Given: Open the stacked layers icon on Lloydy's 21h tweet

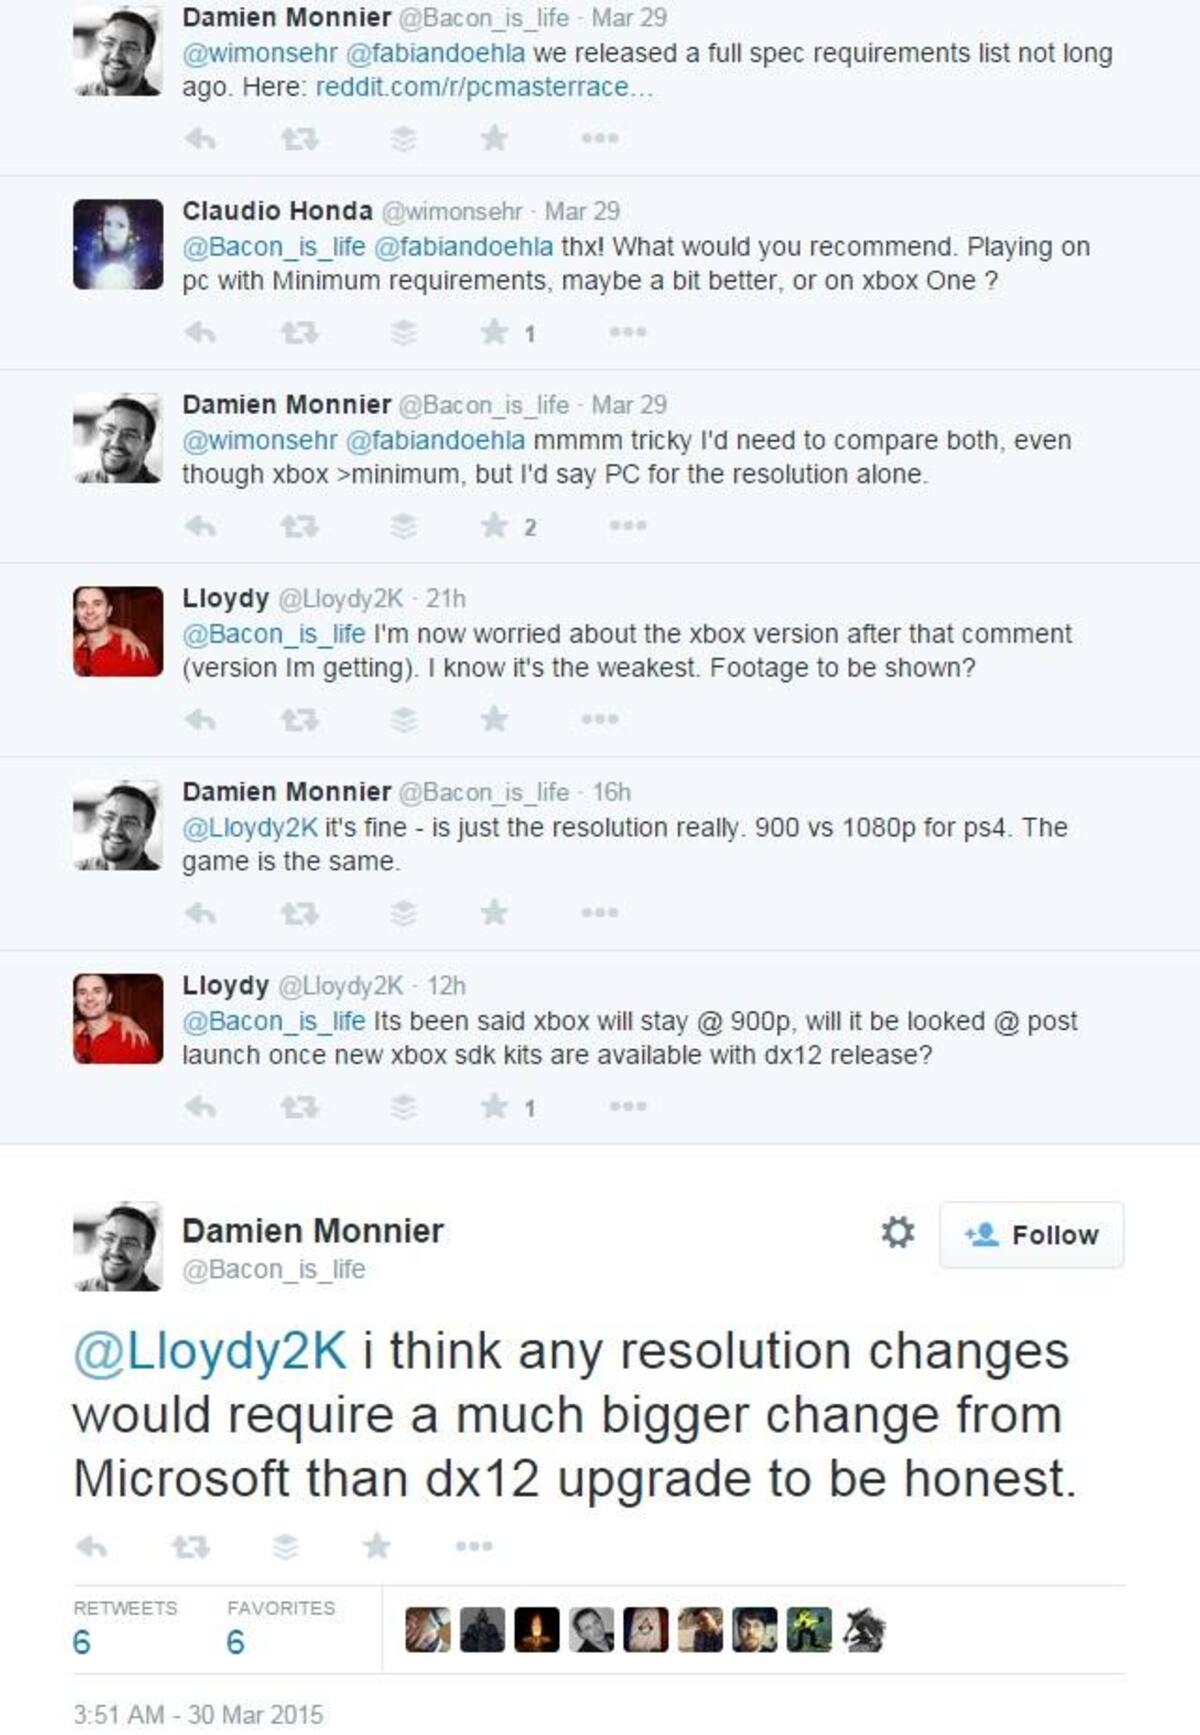Looking at the screenshot, I should click(403, 719).
